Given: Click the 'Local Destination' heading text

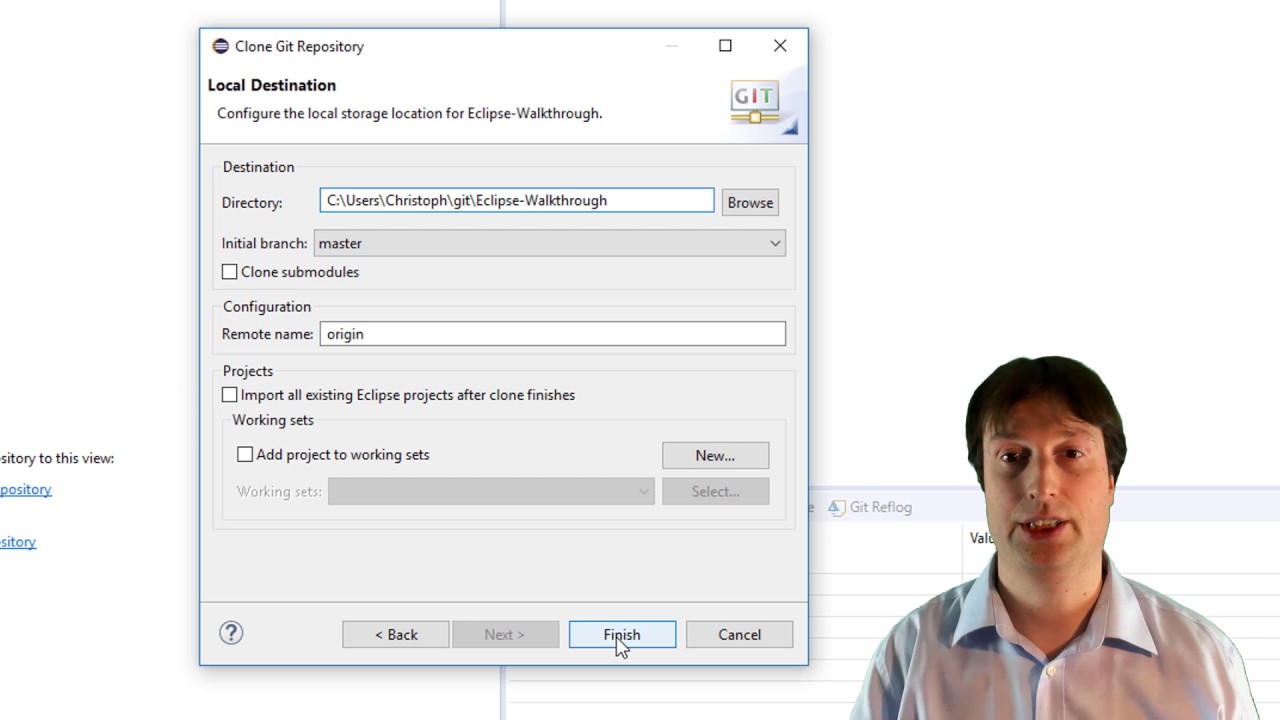Looking at the screenshot, I should tap(272, 85).
